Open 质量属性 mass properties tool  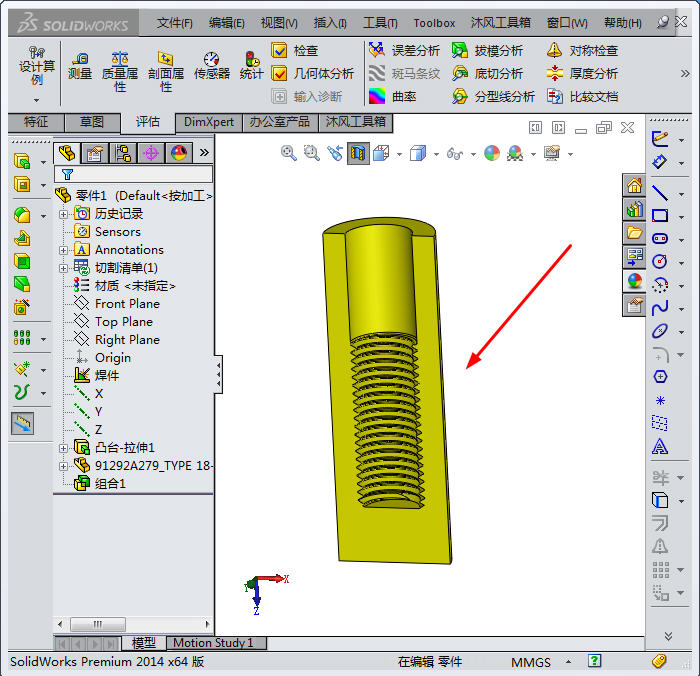pos(120,70)
